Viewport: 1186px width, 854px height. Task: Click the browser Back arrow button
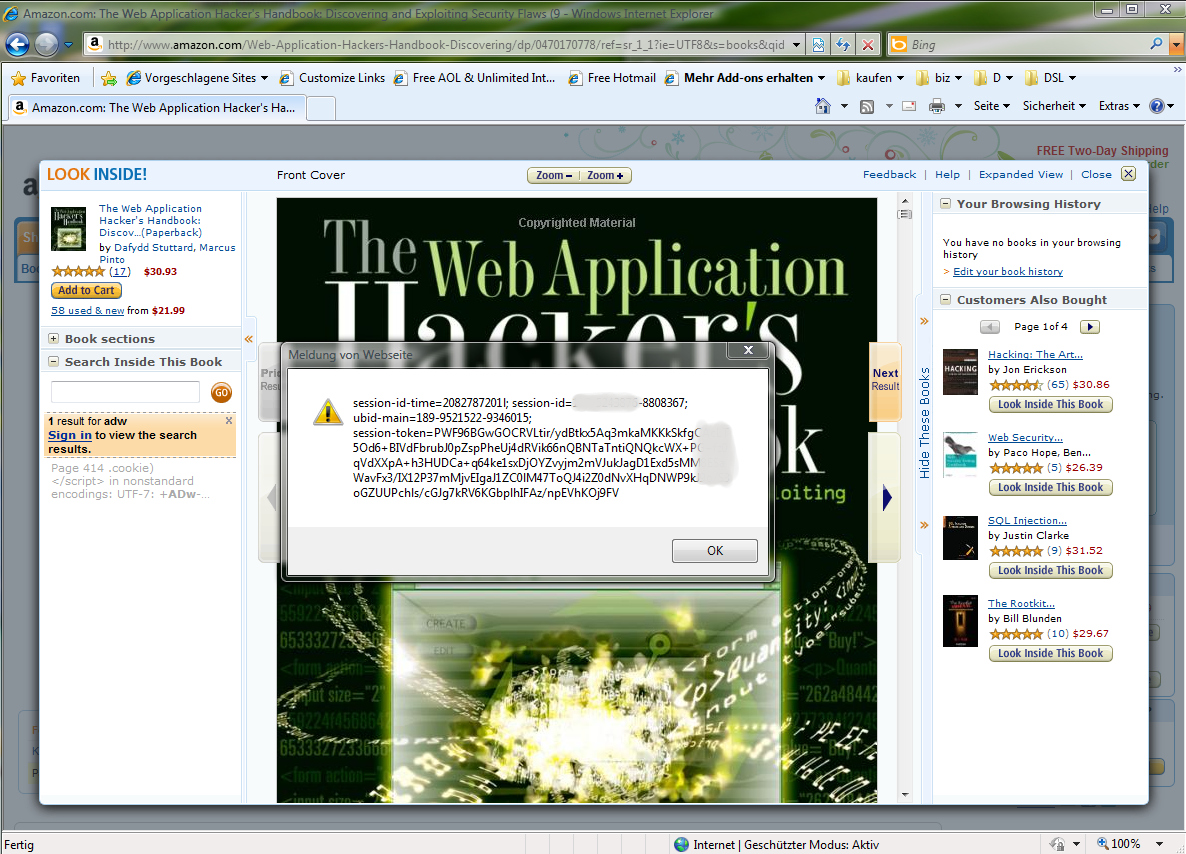(17, 45)
